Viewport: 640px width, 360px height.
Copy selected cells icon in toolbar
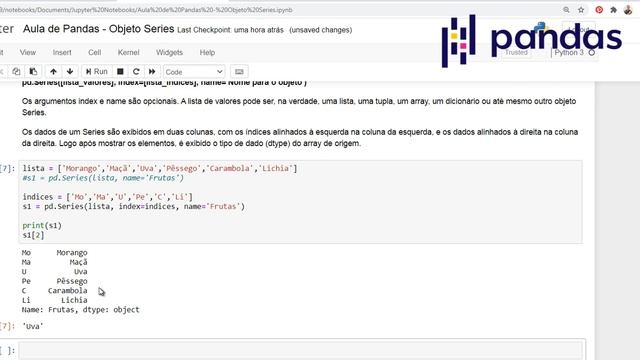point(16,71)
